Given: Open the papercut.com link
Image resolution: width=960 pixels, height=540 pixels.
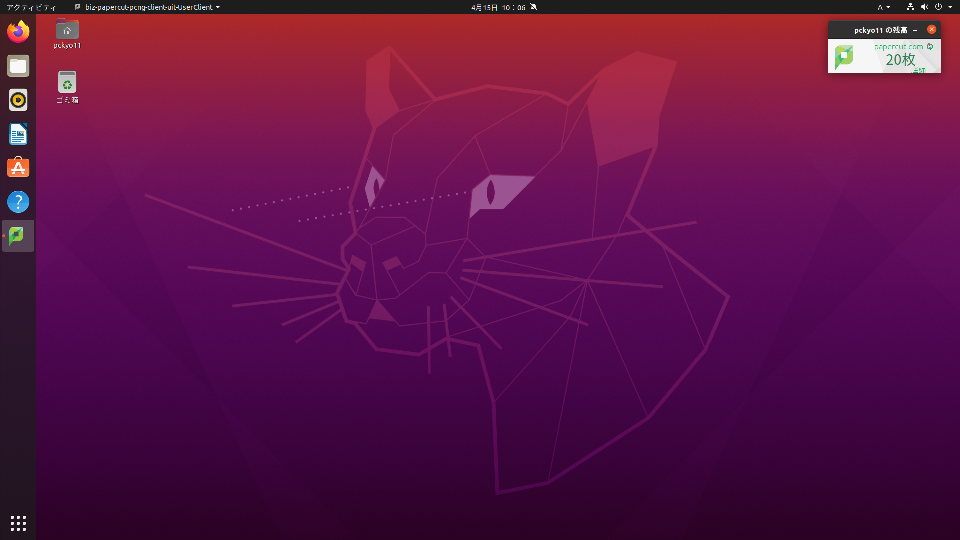Looking at the screenshot, I should pos(898,47).
